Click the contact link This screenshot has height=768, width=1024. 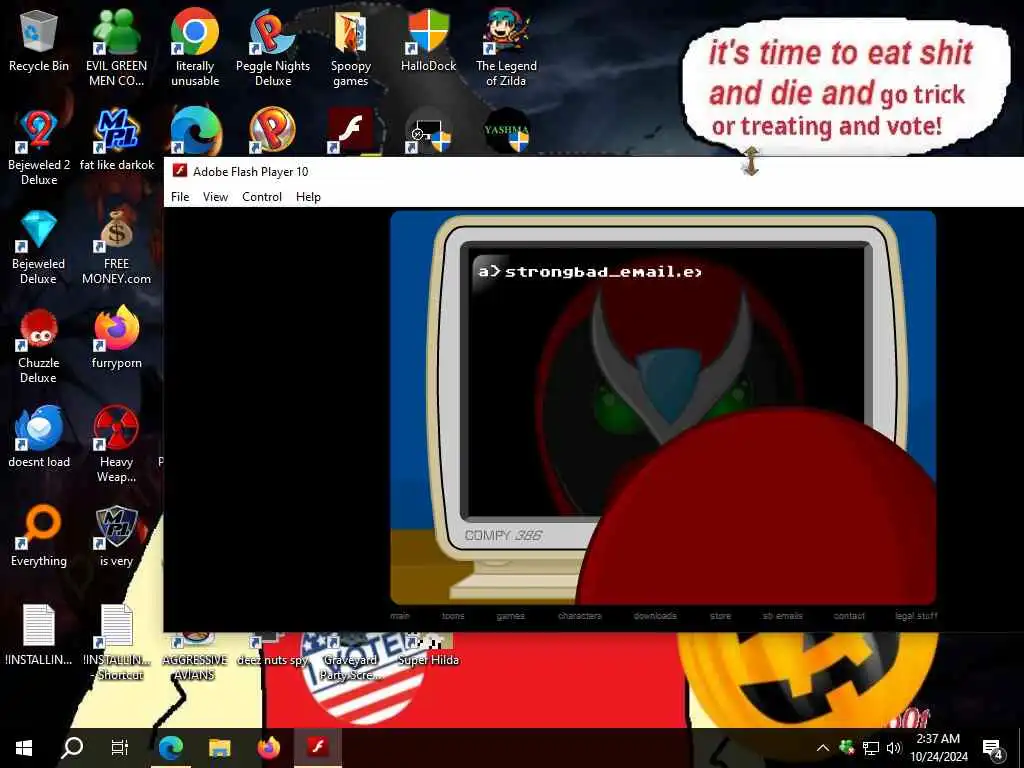849,616
